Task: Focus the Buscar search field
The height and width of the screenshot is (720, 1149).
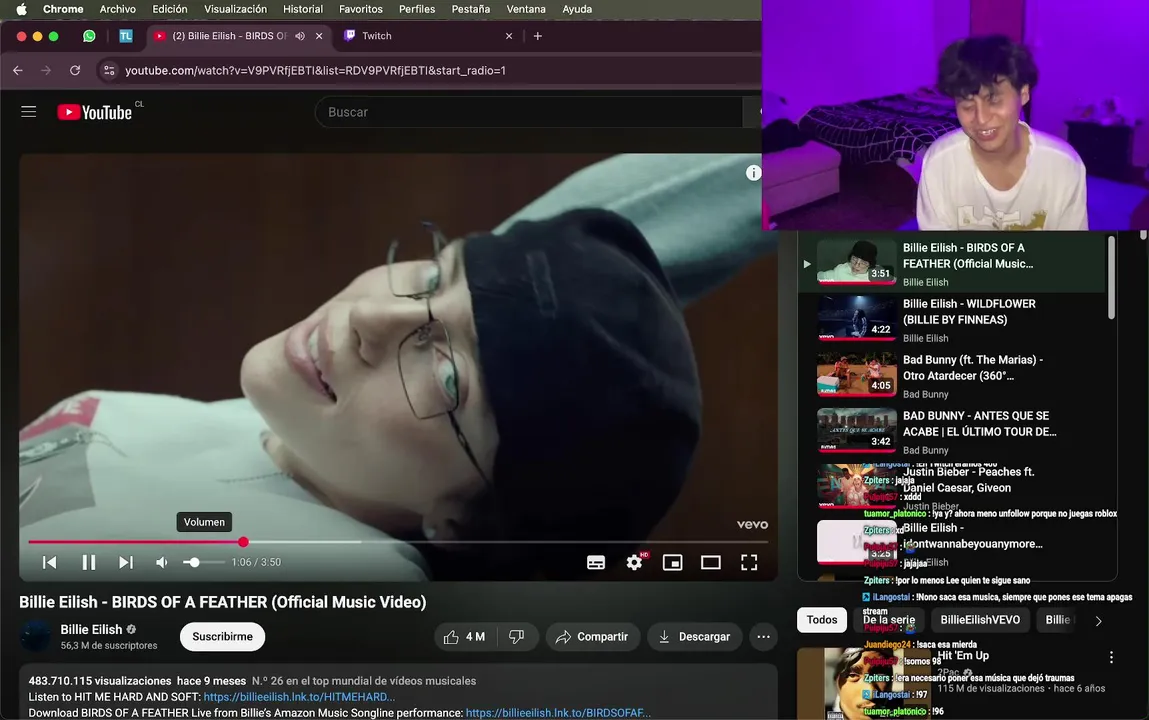Action: tap(529, 112)
